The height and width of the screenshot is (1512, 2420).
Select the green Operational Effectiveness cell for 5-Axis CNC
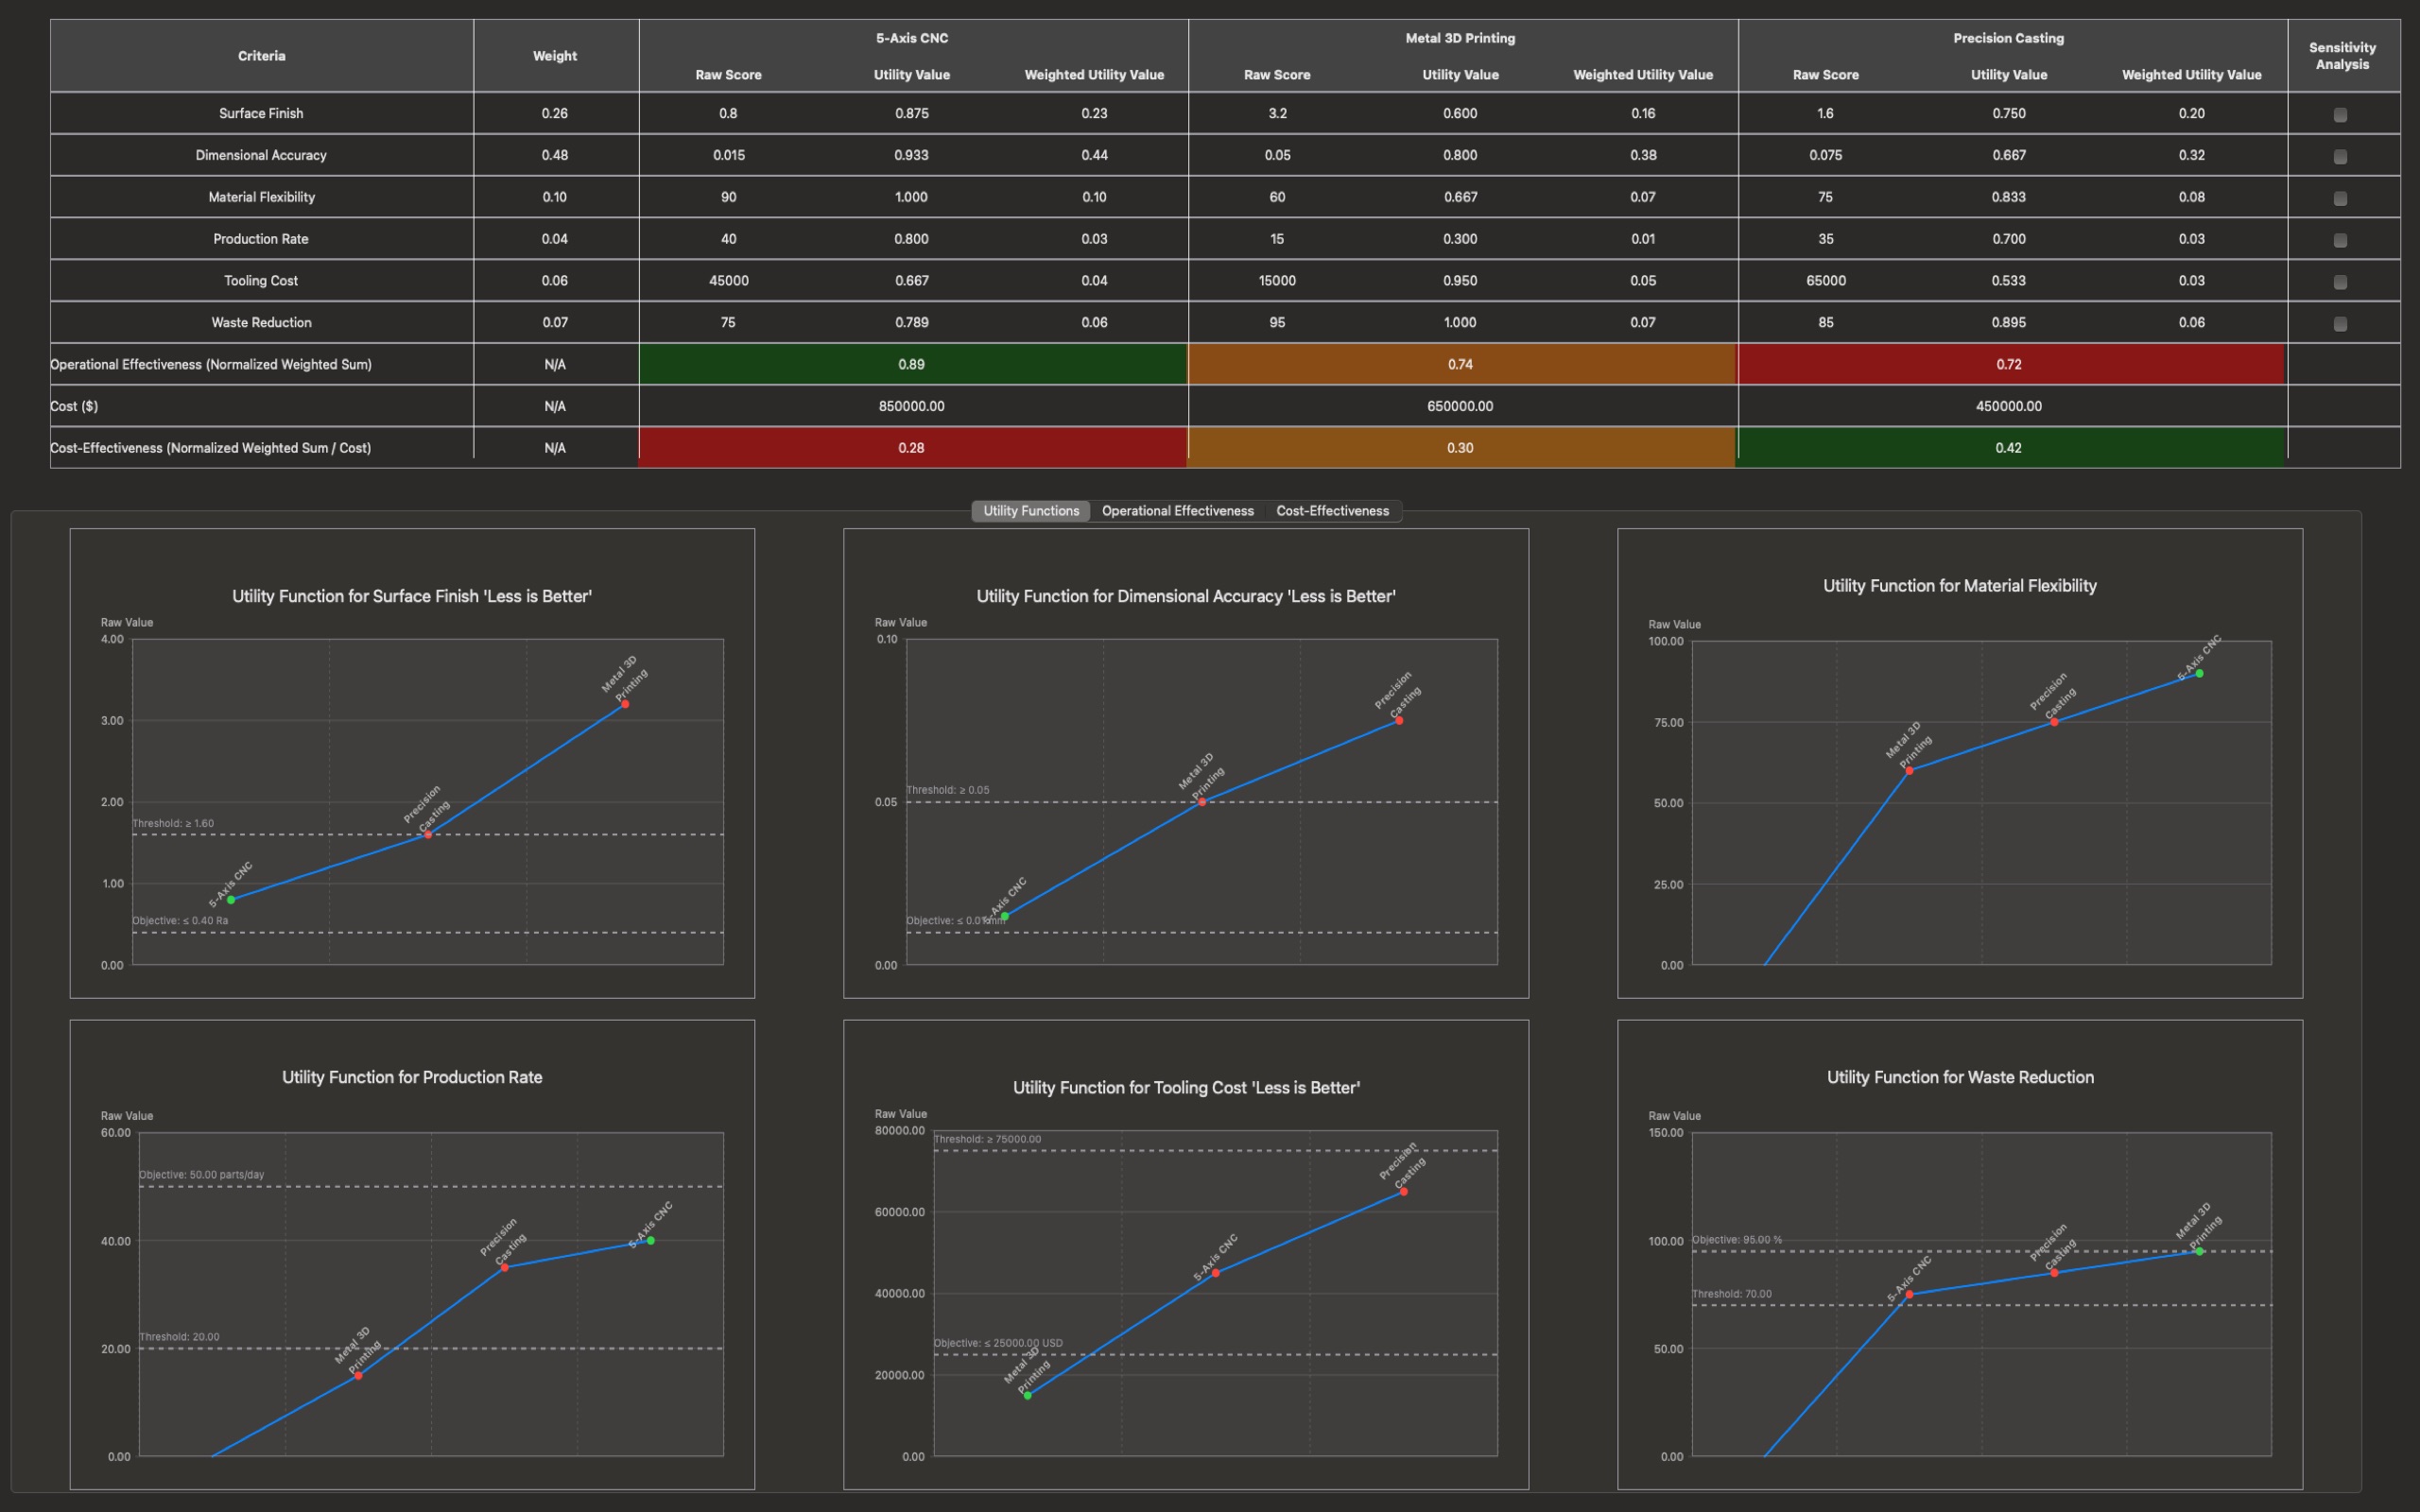pos(911,364)
